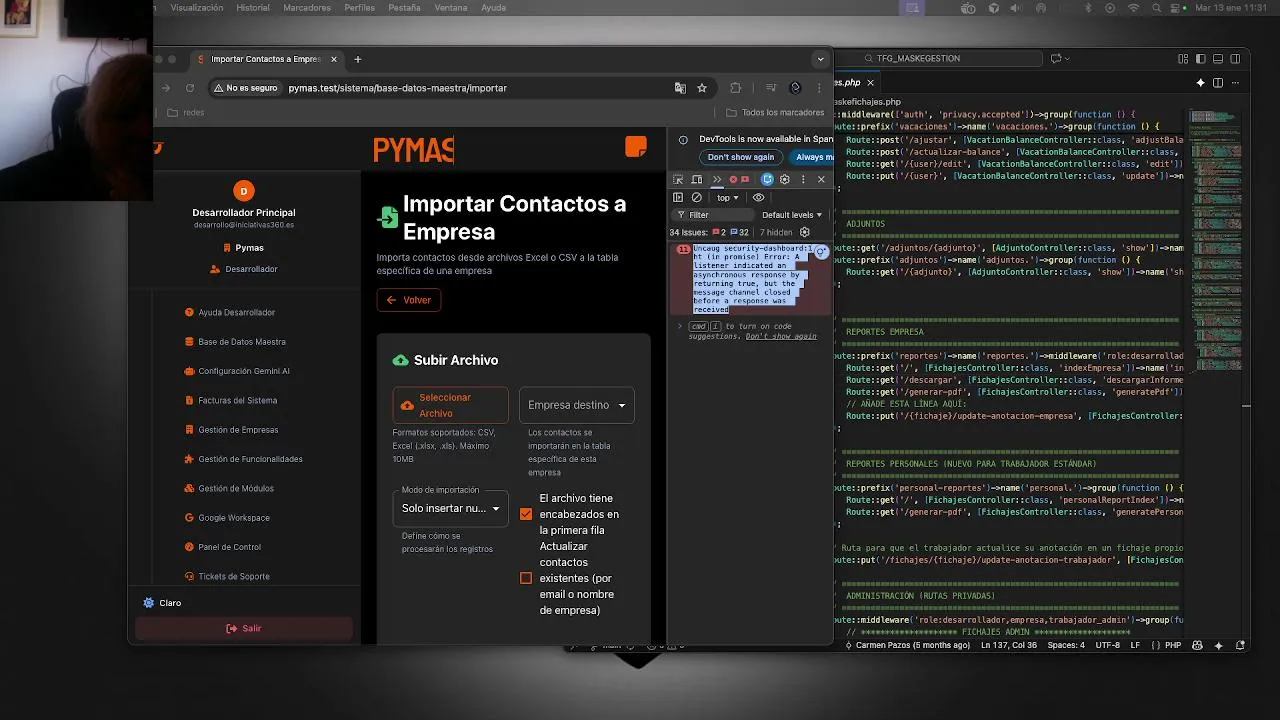The height and width of the screenshot is (720, 1280).
Task: Click the sparkle AI icon in VS Code editor
Action: coord(1201,83)
